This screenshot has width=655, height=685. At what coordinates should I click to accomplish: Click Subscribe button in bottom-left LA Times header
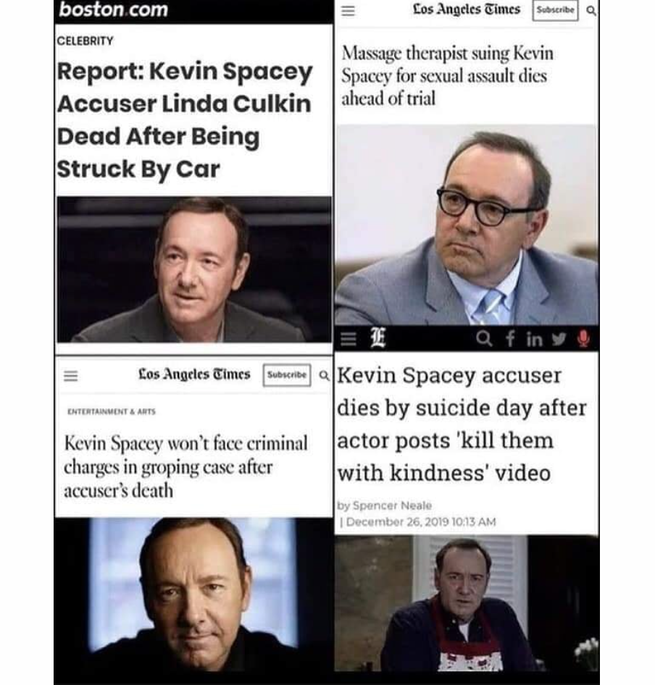[x=287, y=375]
